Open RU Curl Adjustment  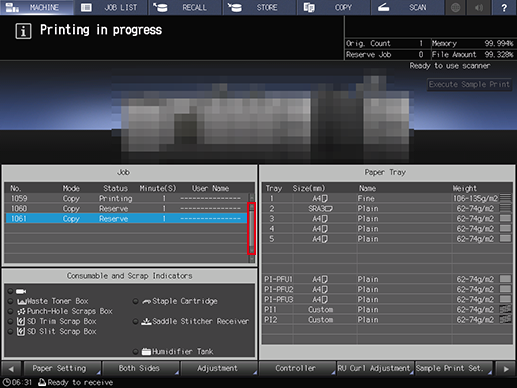375,368
